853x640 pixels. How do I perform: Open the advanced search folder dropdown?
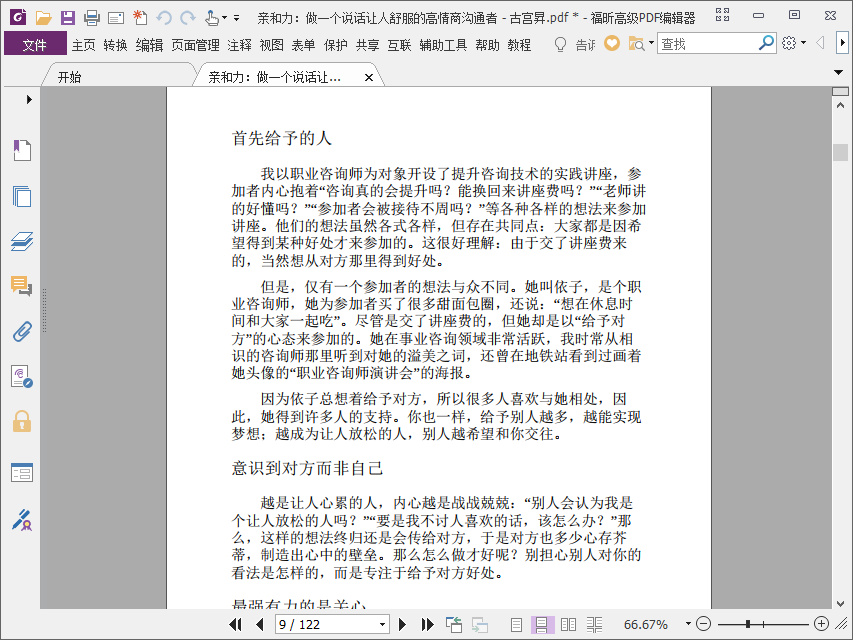pyautogui.click(x=652, y=43)
